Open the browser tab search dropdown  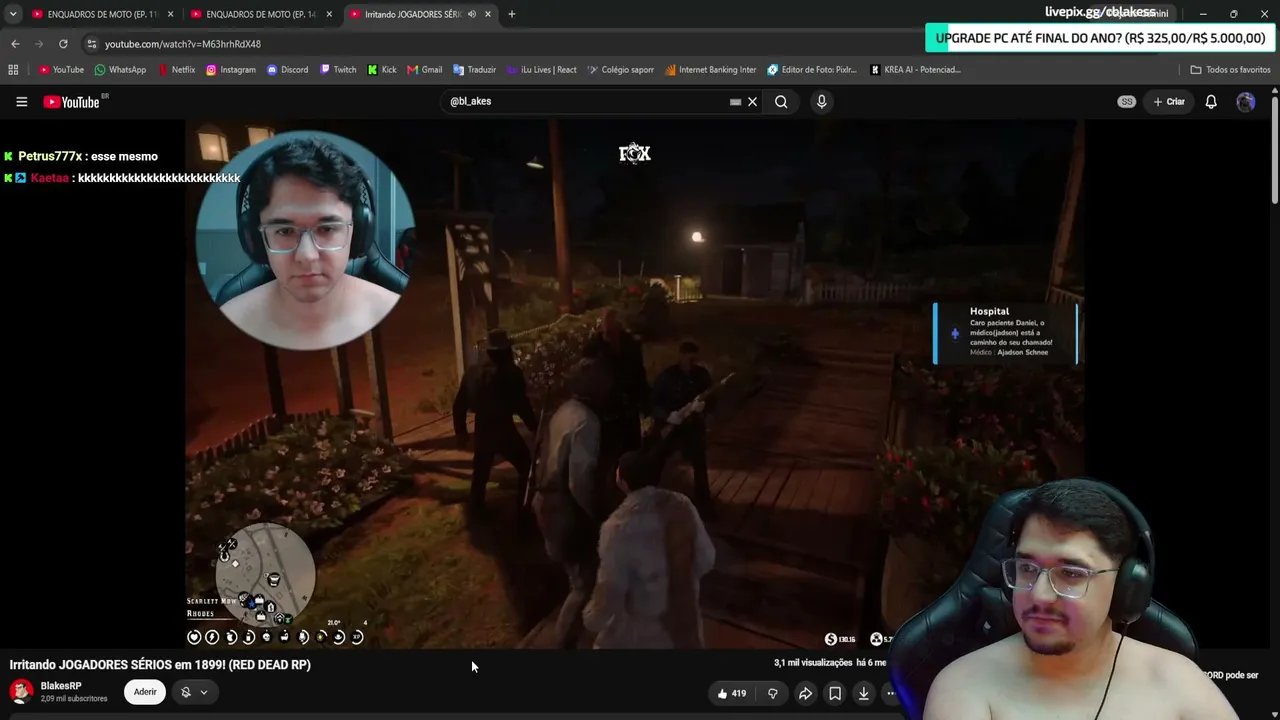click(13, 14)
